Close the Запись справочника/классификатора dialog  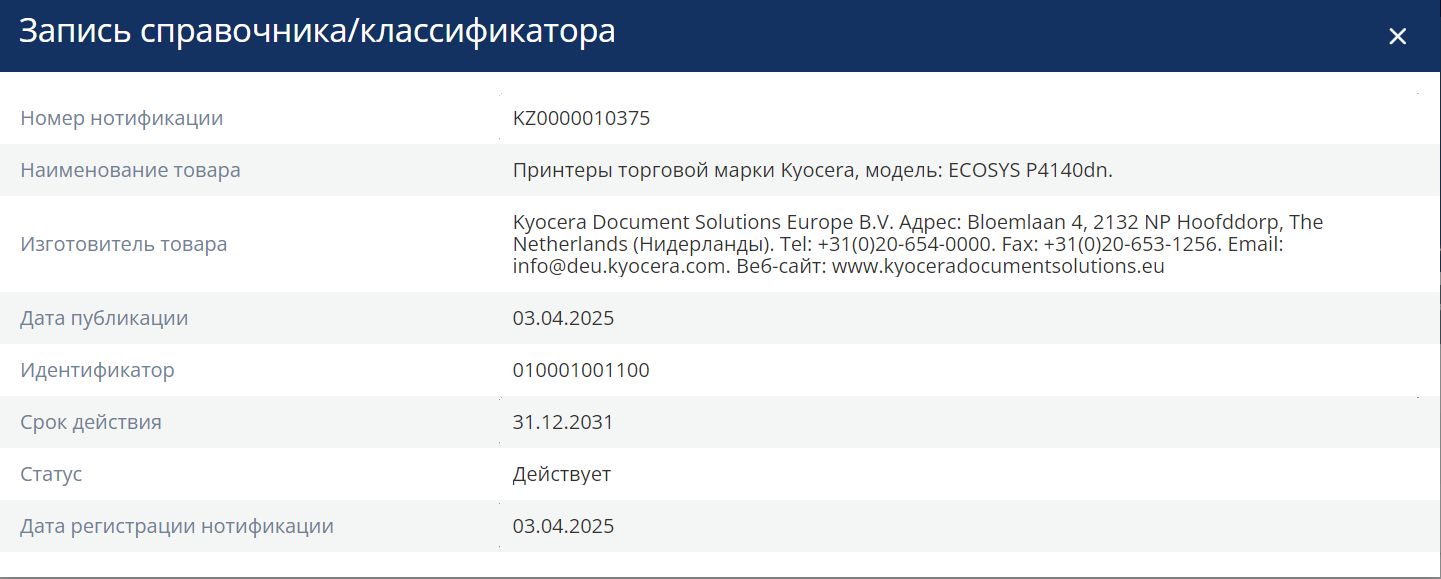(1397, 37)
